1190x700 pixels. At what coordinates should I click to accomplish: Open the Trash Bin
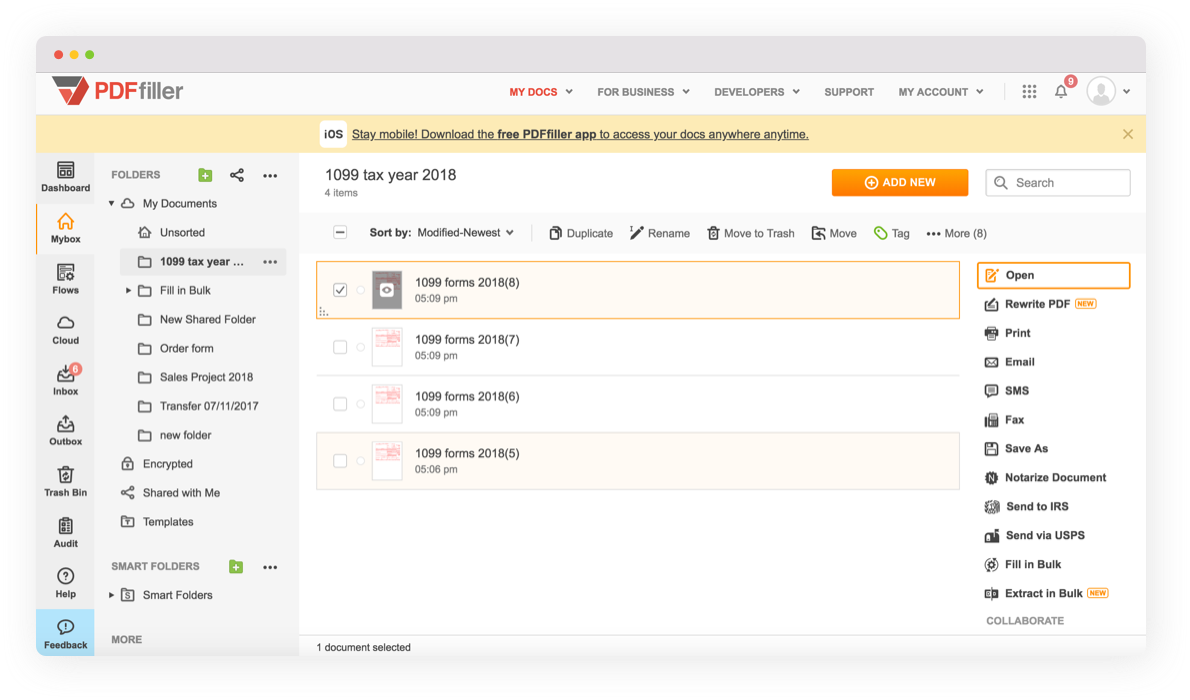coord(65,481)
